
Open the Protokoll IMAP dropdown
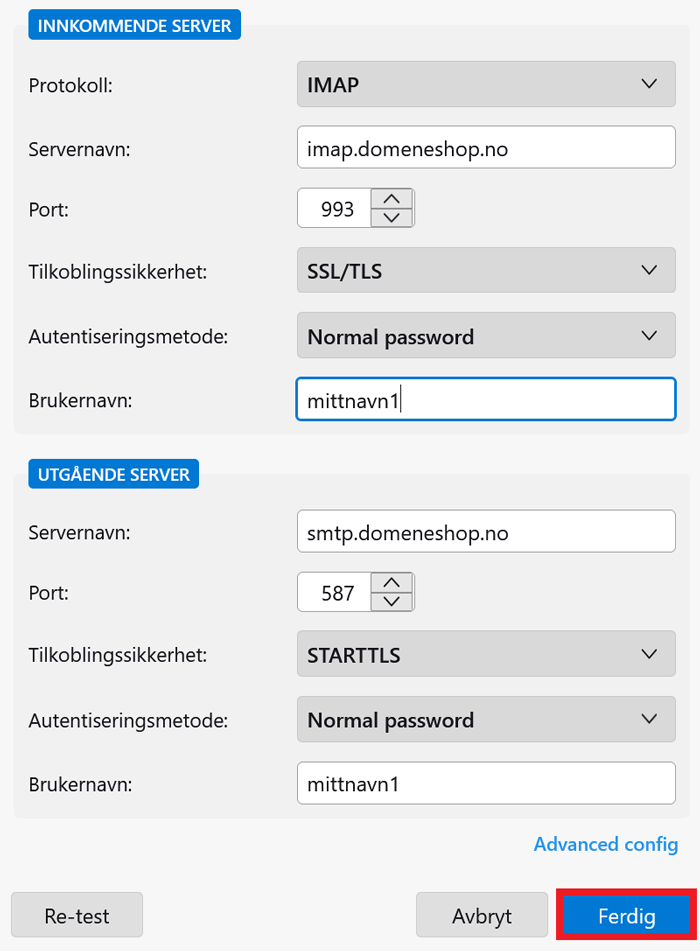[x=486, y=84]
